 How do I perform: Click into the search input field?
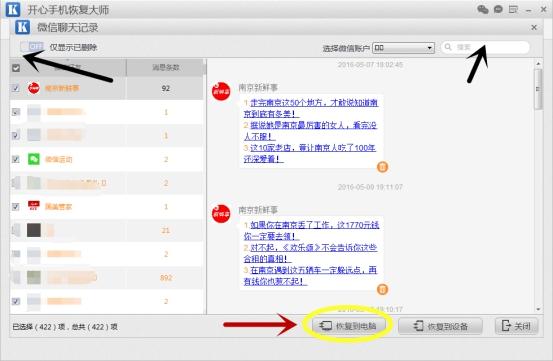(485, 47)
